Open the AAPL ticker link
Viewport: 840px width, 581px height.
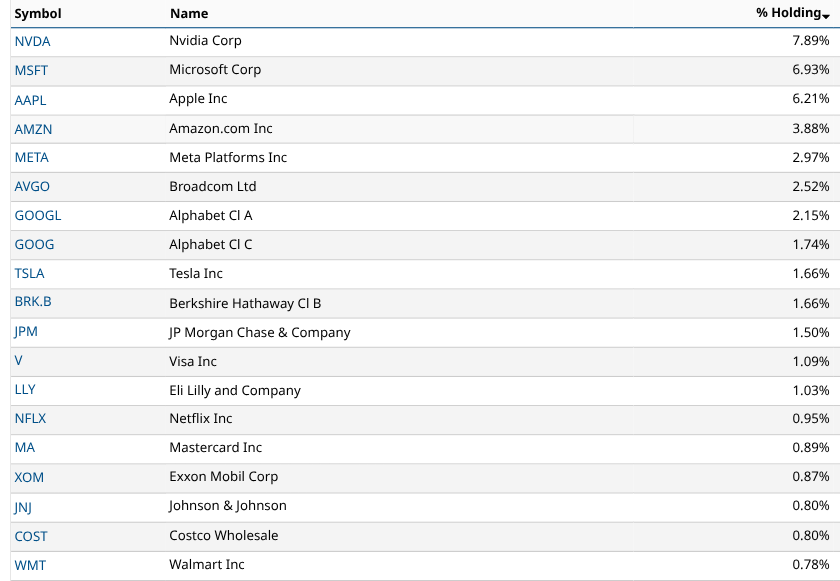31,100
